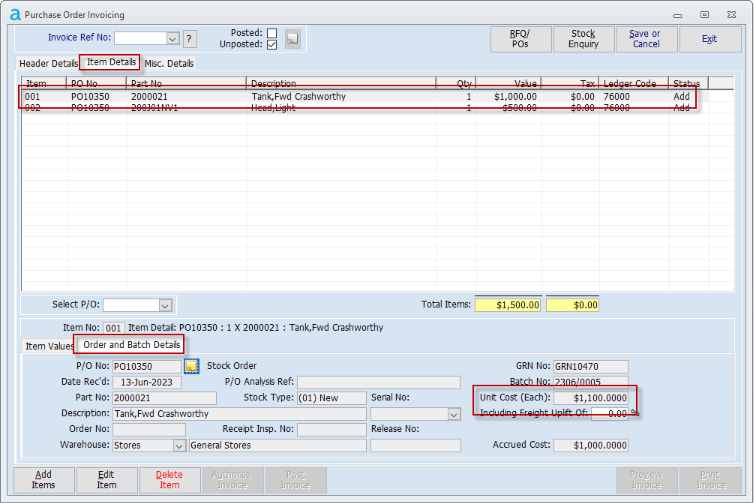Open the Select P/O dropdown

tap(165, 305)
